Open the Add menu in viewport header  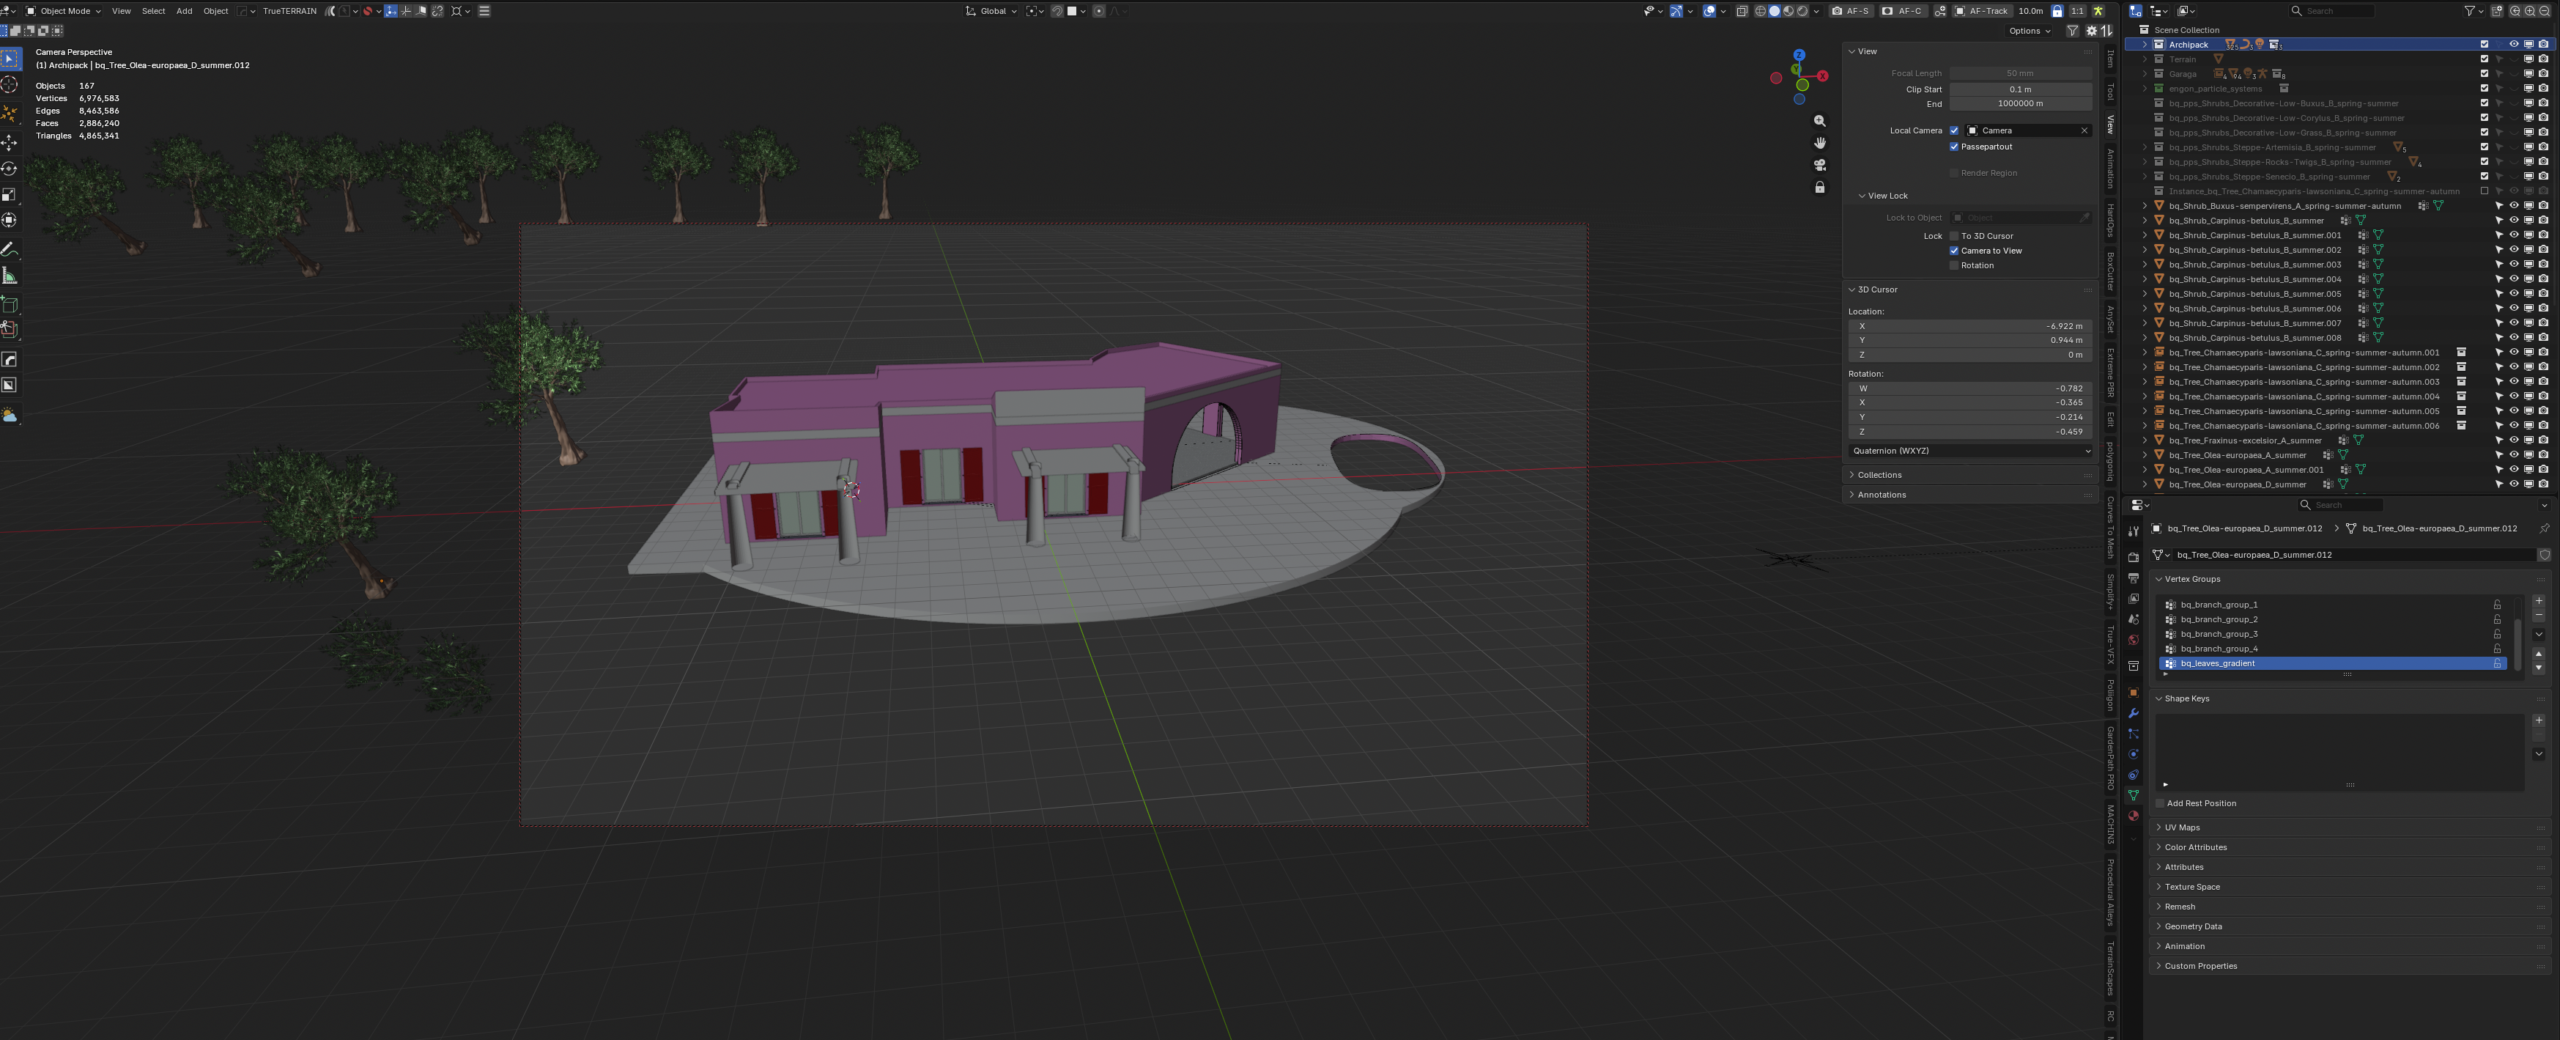(x=184, y=11)
